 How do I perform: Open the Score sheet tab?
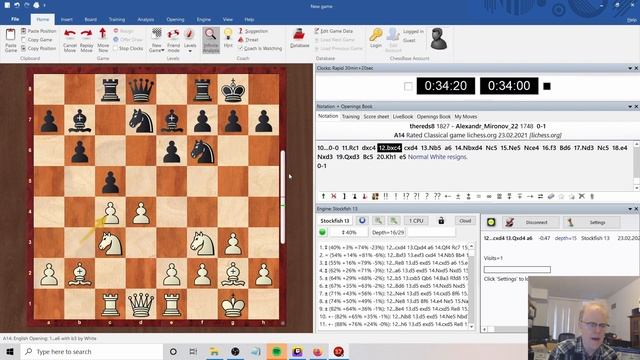click(x=376, y=117)
